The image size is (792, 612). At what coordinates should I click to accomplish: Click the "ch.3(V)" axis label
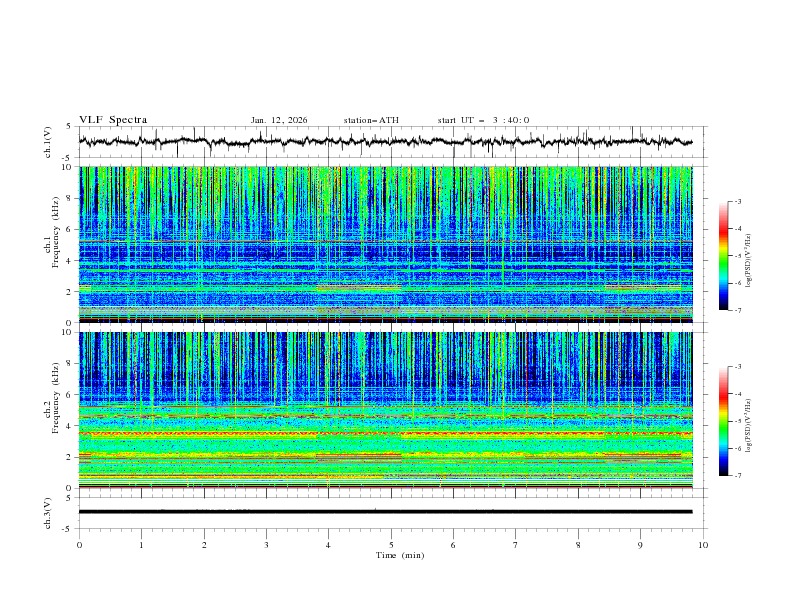pyautogui.click(x=48, y=513)
